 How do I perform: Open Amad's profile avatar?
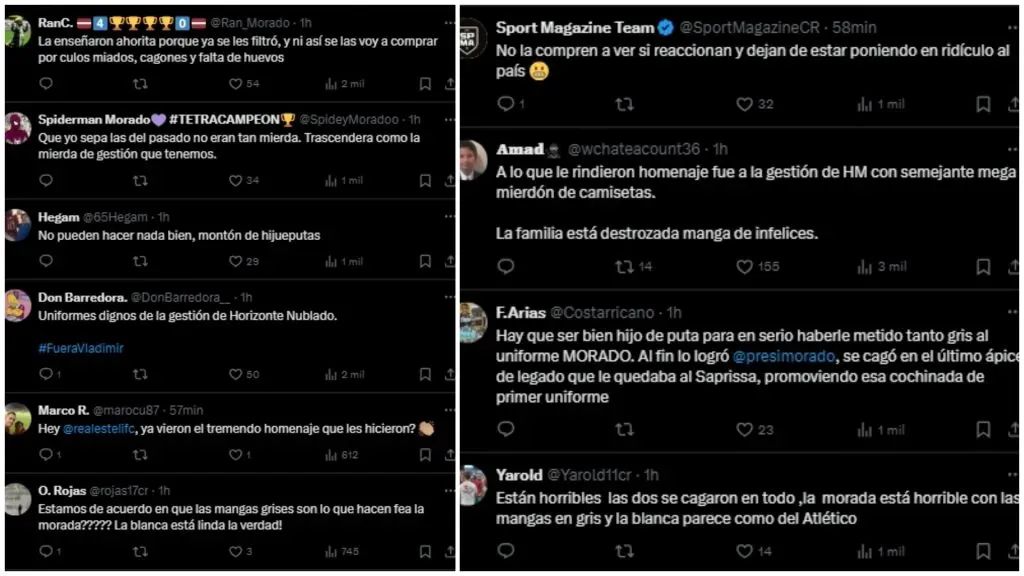tap(474, 160)
